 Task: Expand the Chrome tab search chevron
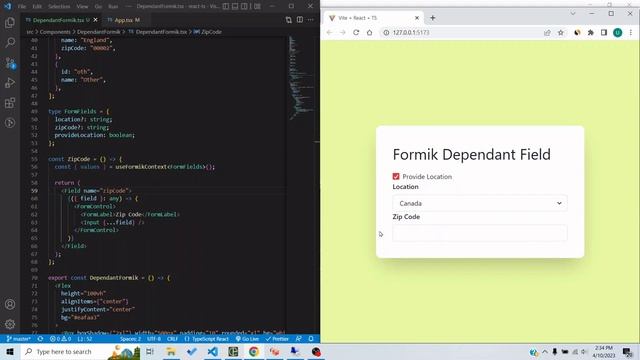pos(573,14)
